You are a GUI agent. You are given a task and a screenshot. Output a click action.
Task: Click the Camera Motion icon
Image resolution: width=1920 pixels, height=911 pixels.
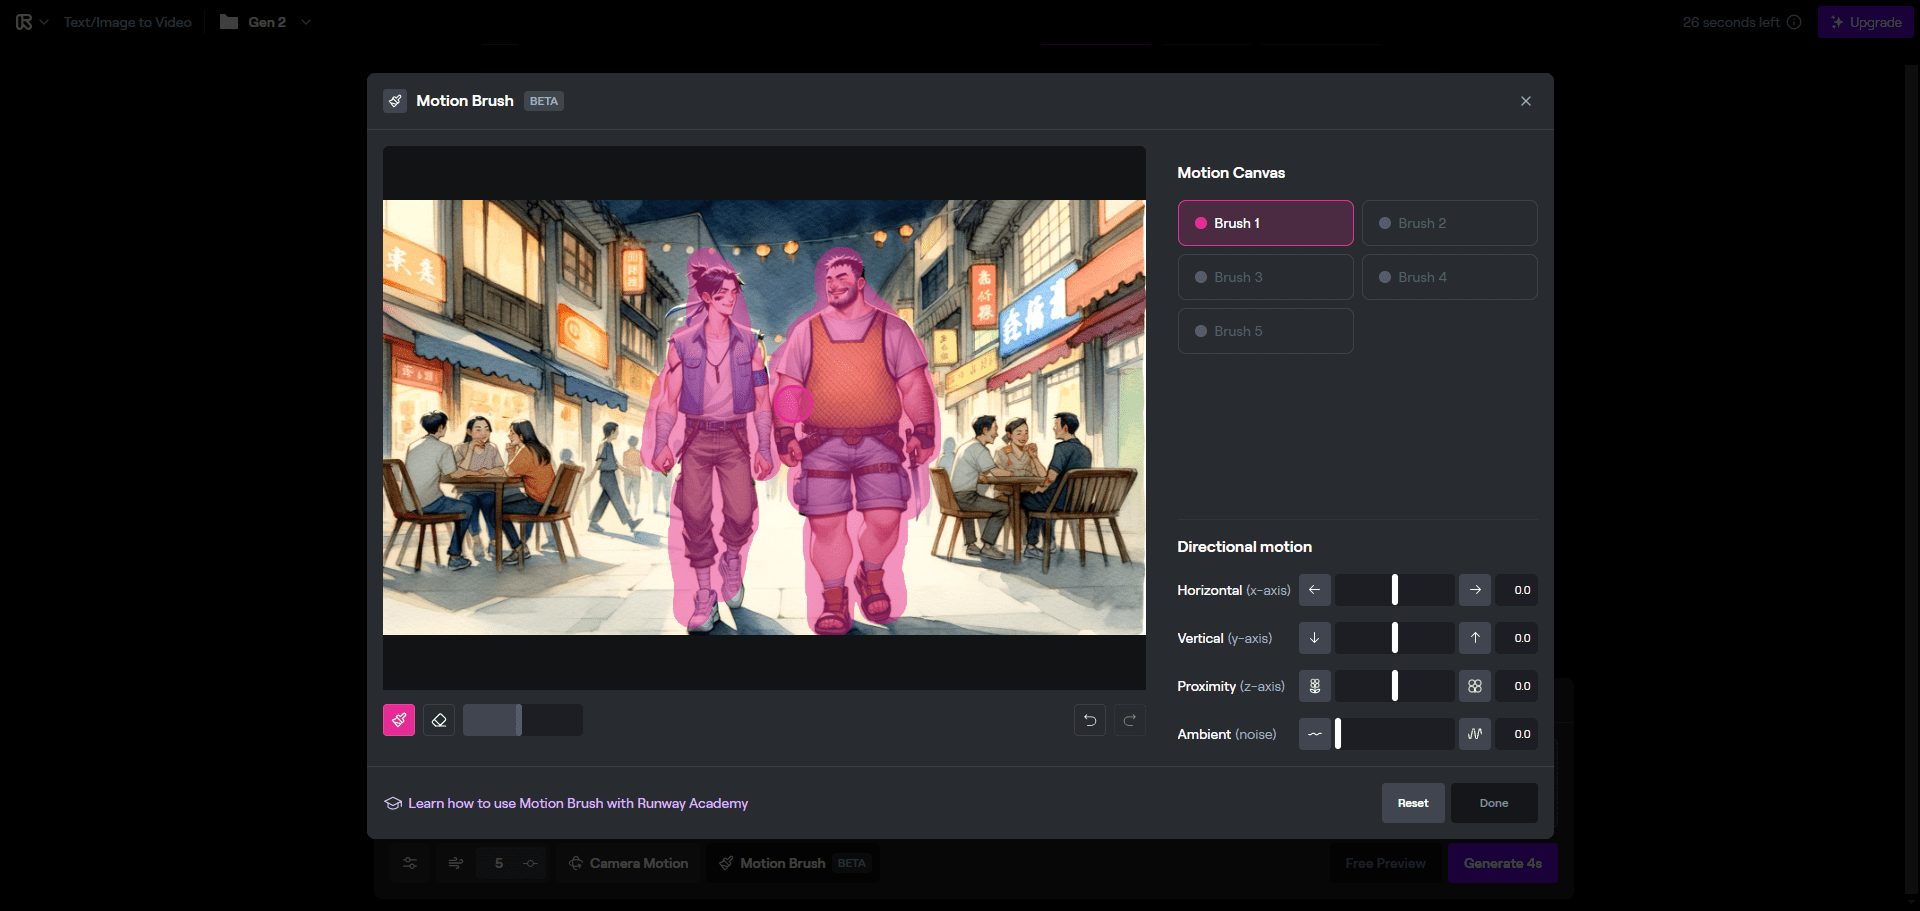576,863
